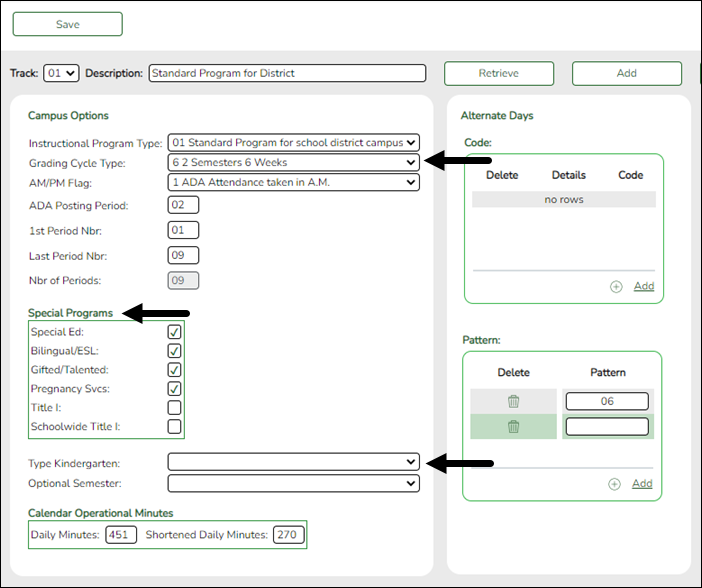Open the Instructional Program Type dropdown
The height and width of the screenshot is (588, 702).
tap(293, 143)
